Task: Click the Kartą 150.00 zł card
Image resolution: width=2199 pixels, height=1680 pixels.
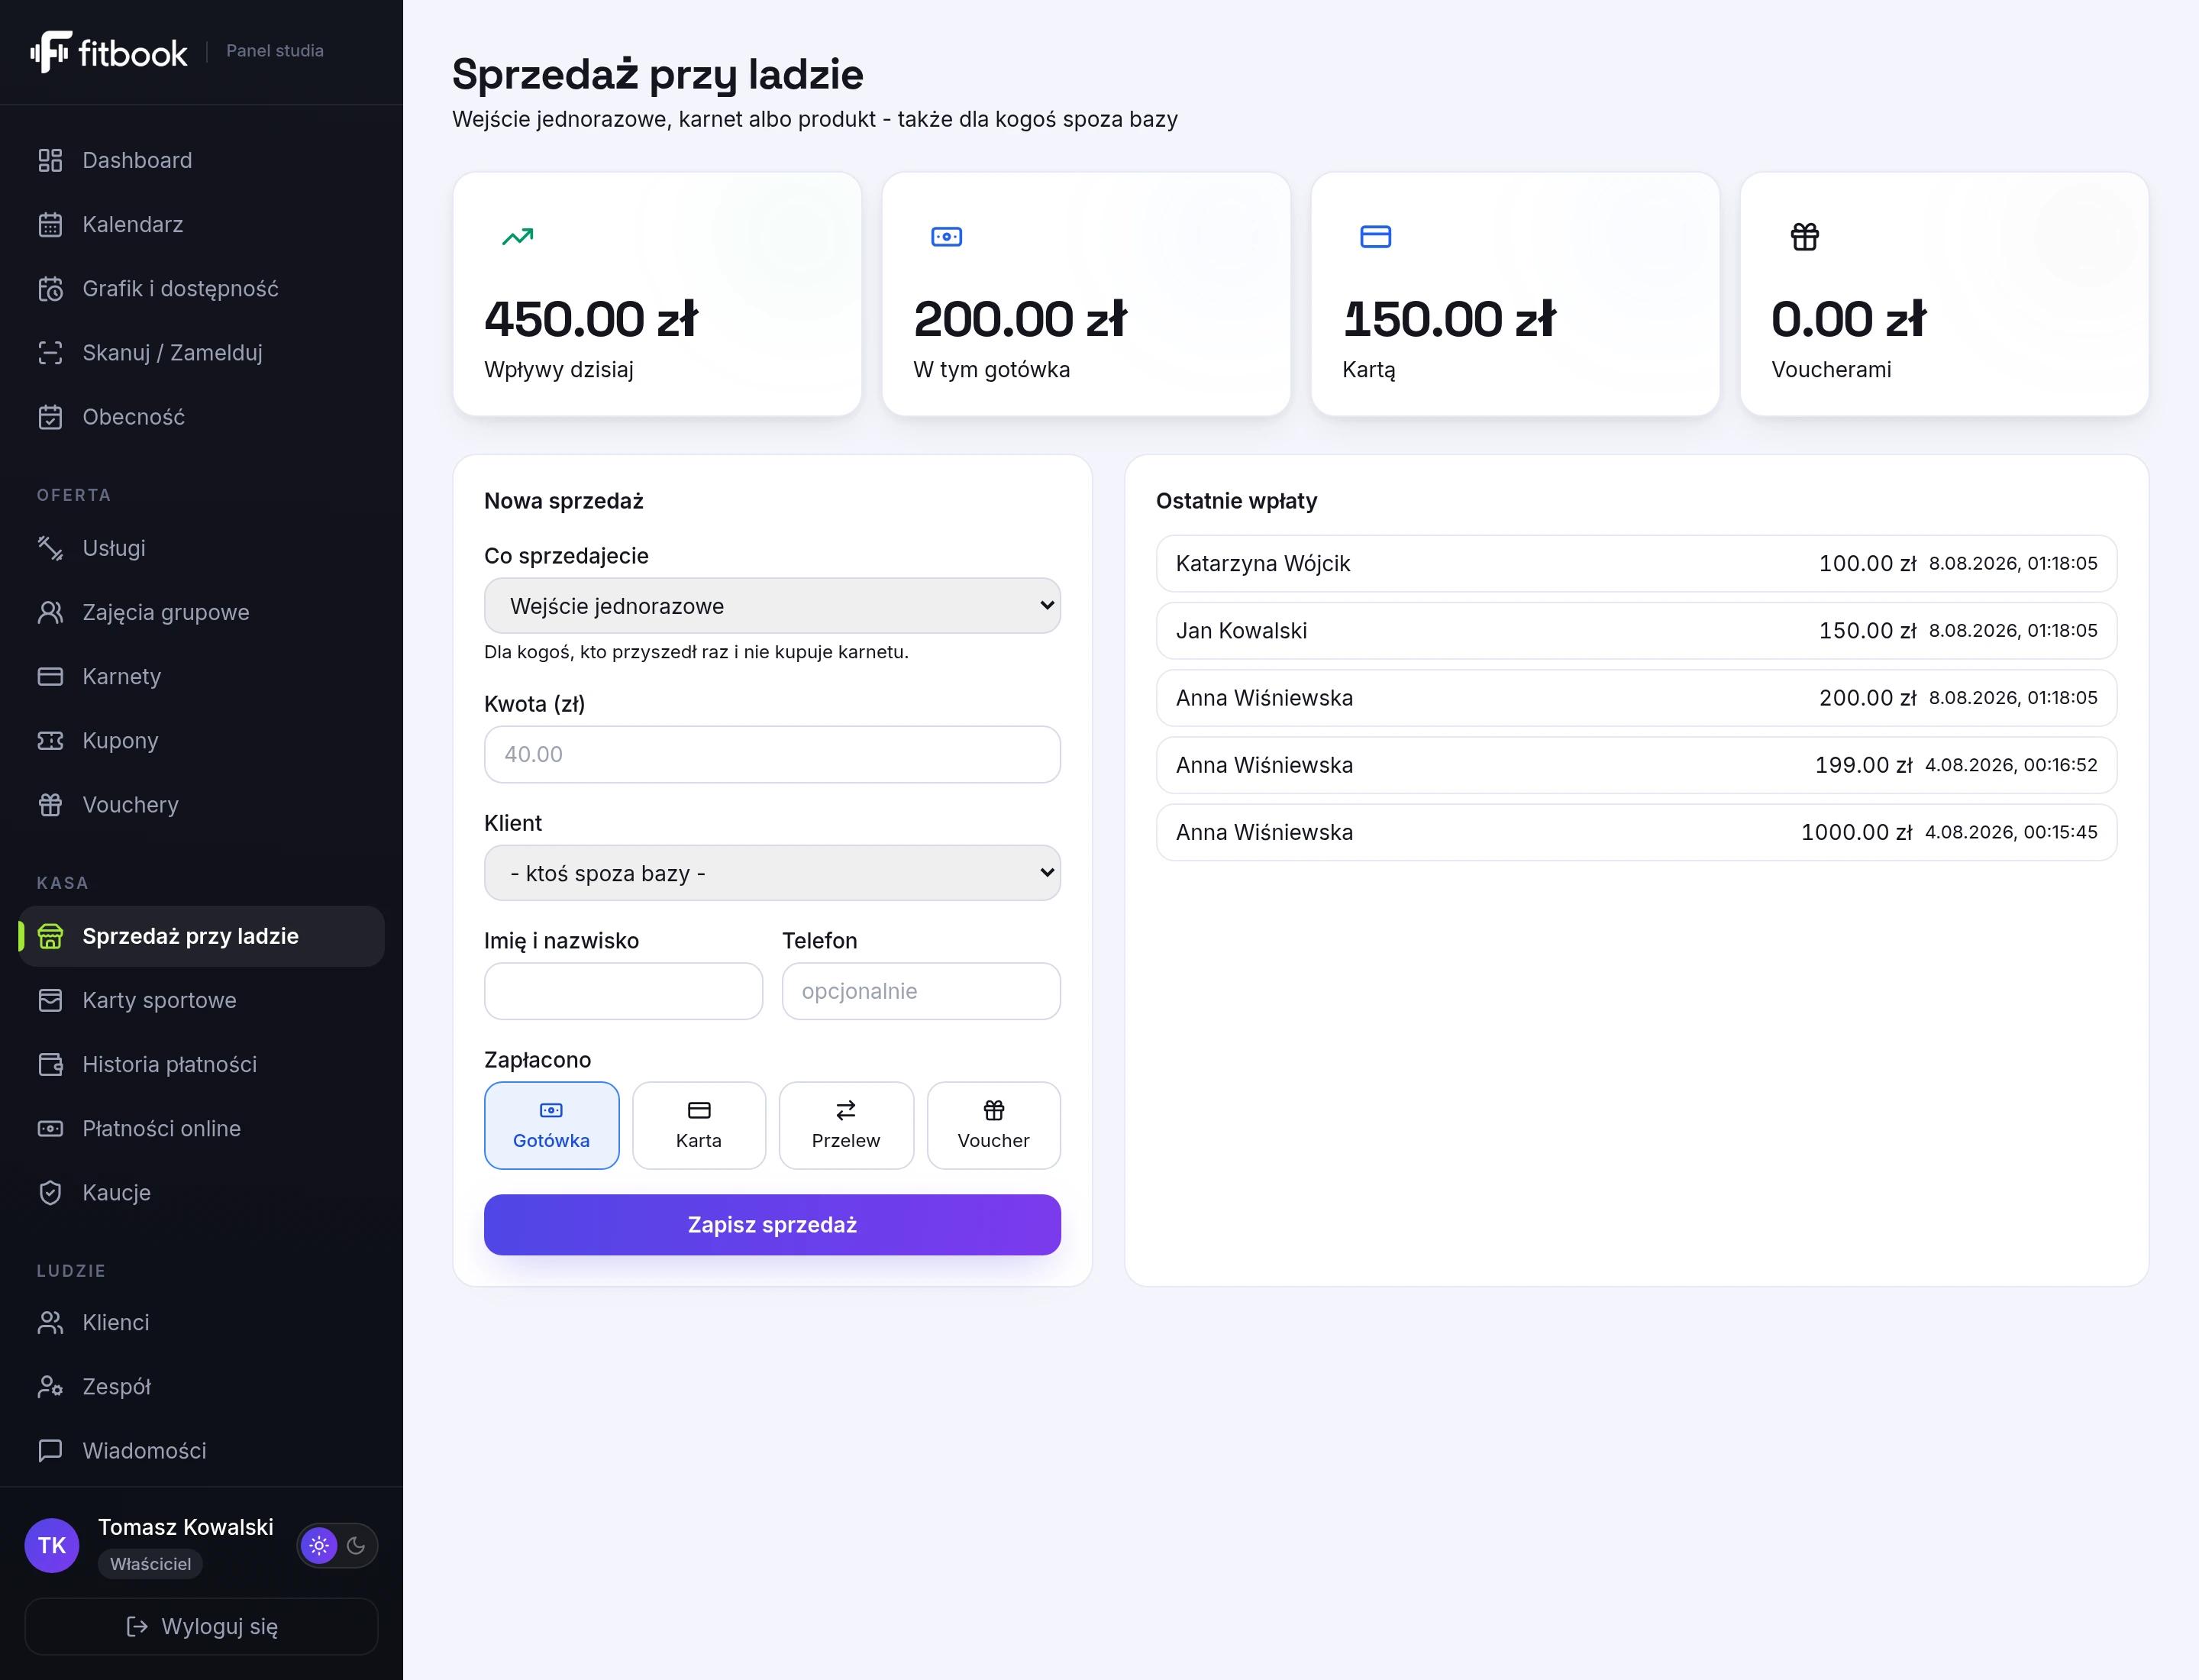Action: (1515, 294)
